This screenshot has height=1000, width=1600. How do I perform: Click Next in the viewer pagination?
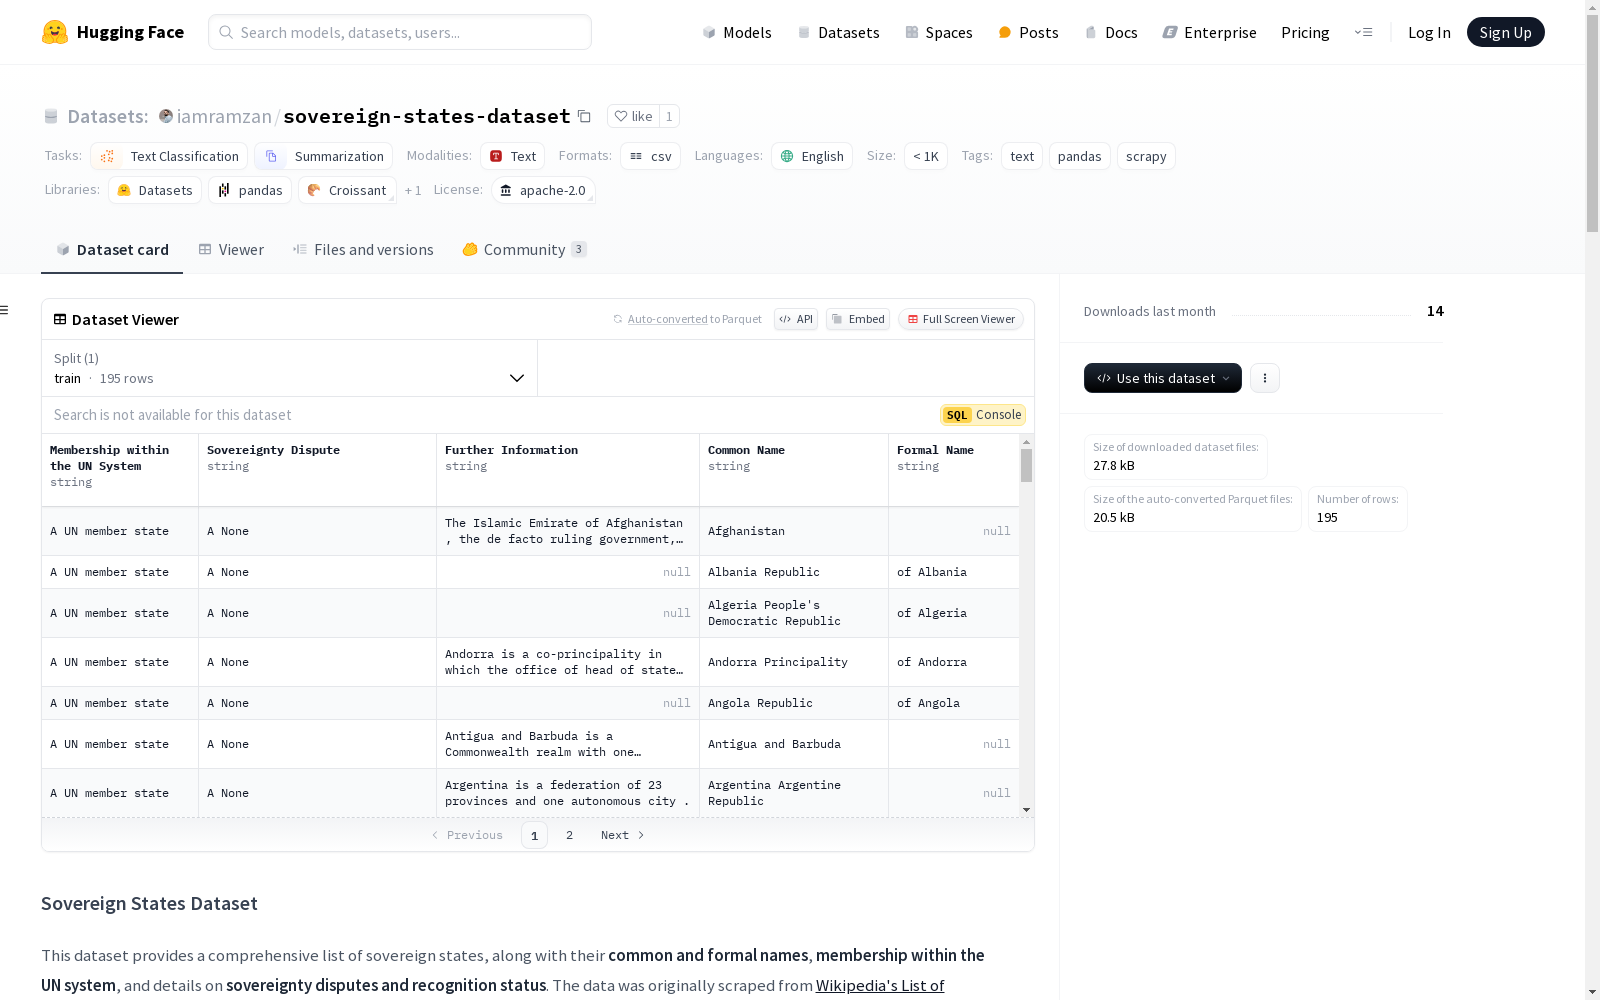pyautogui.click(x=623, y=835)
